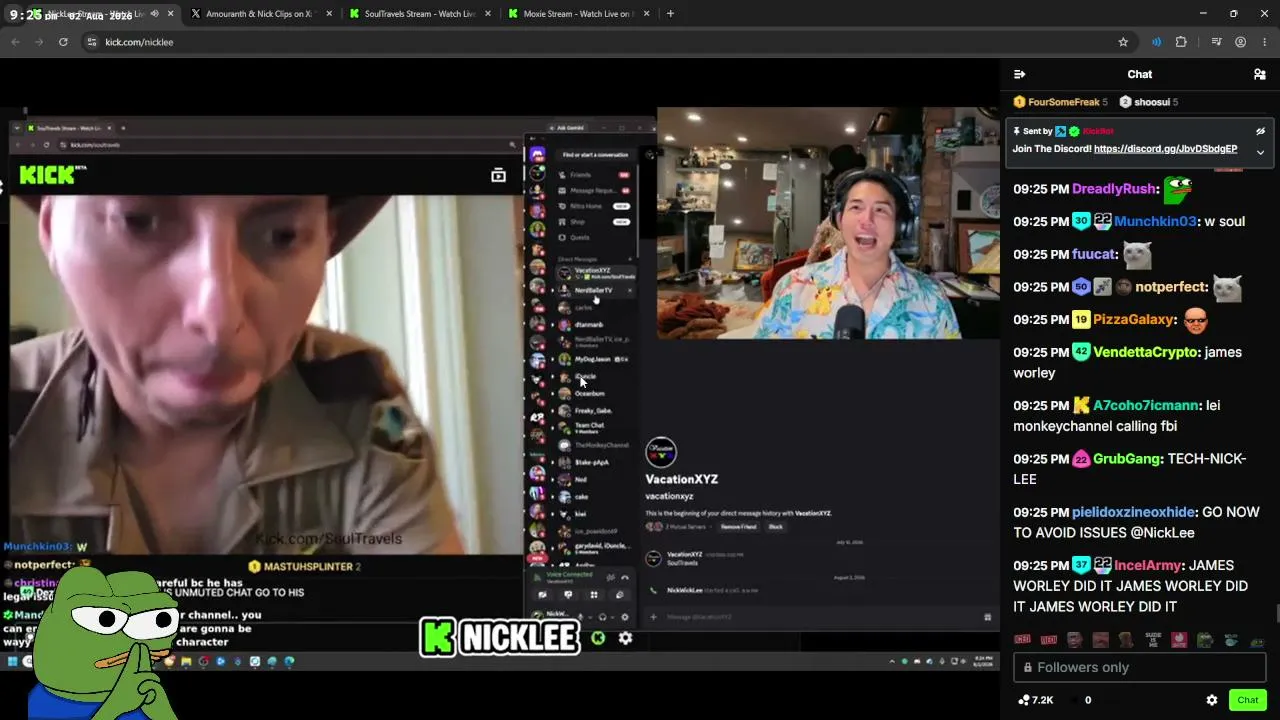View site information icon in address bar
The image size is (1280, 720).
pos(92,42)
